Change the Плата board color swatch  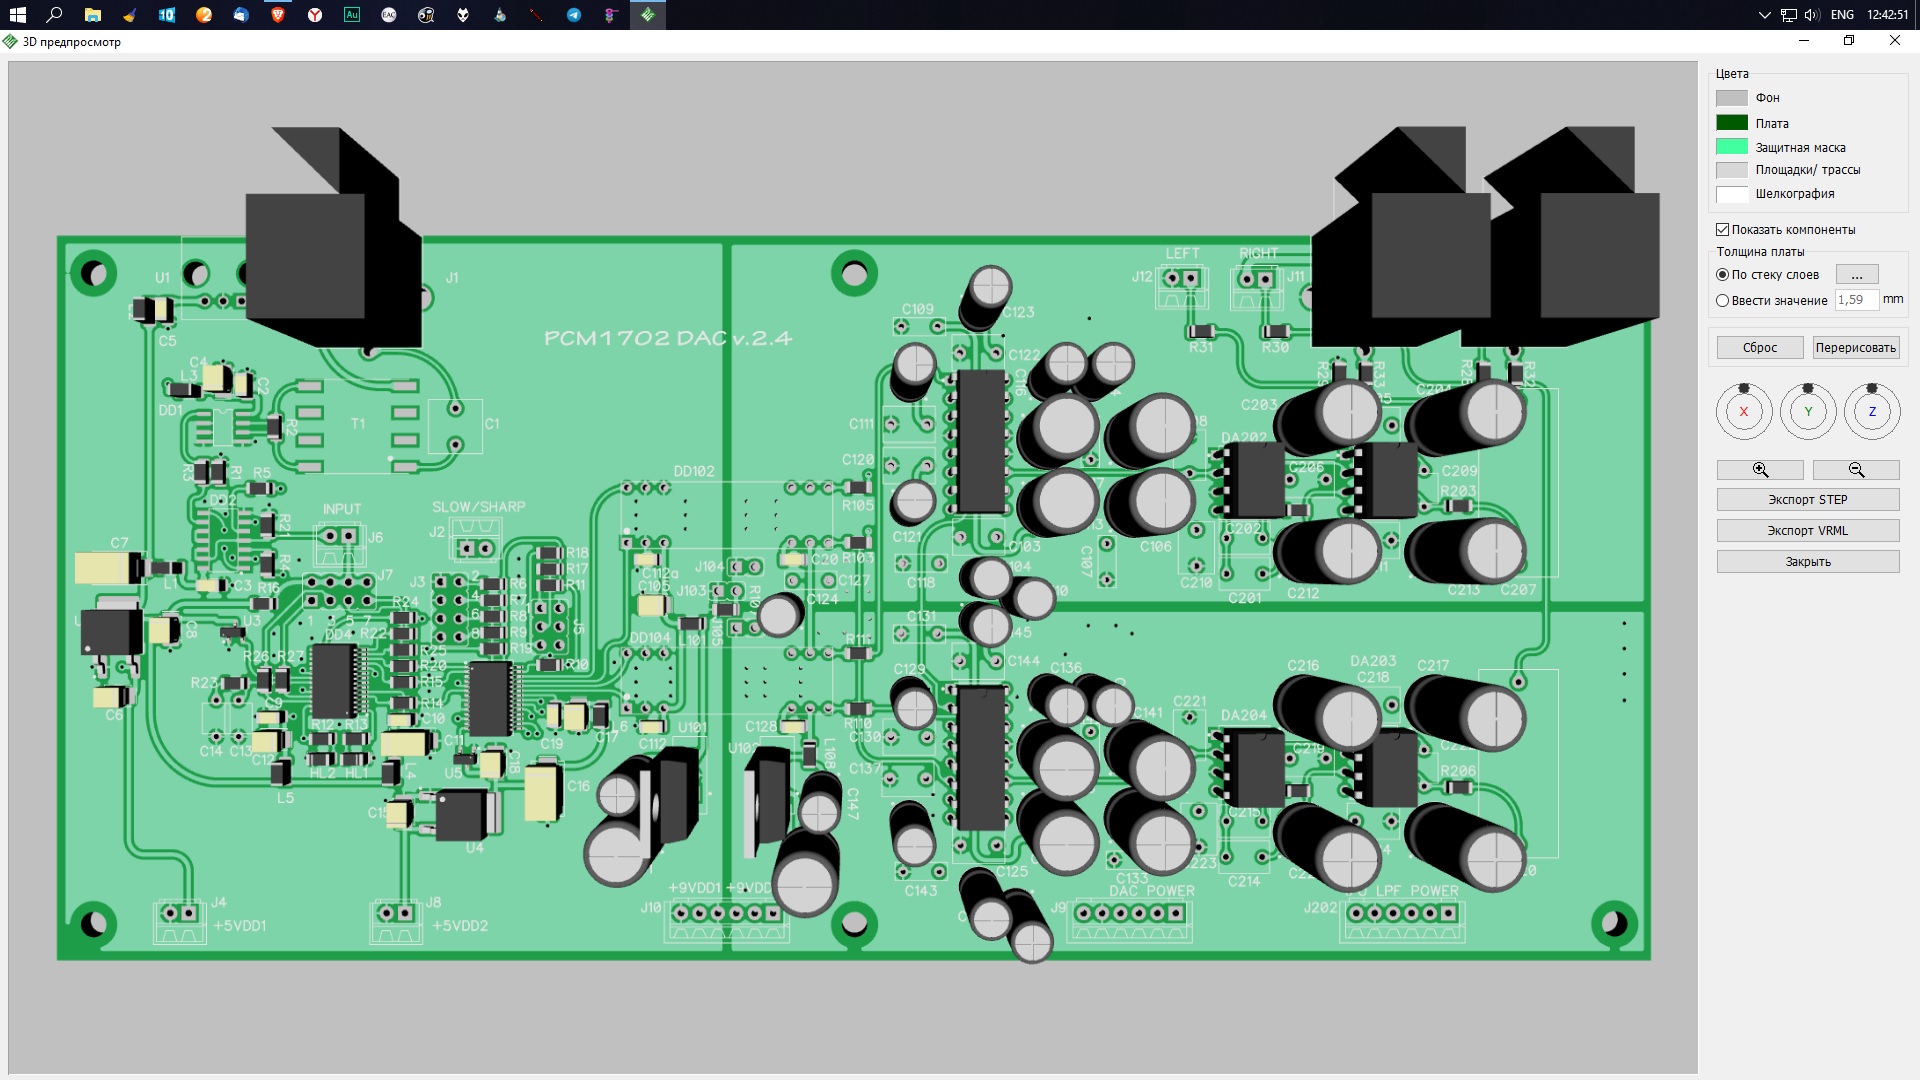[1732, 123]
